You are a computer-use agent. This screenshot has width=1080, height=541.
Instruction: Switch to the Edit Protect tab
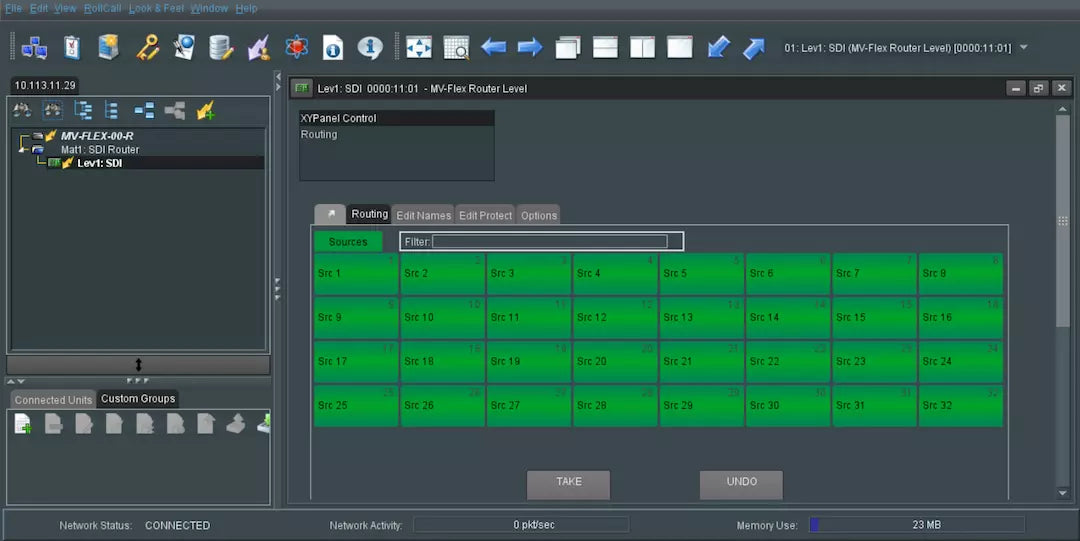(486, 215)
